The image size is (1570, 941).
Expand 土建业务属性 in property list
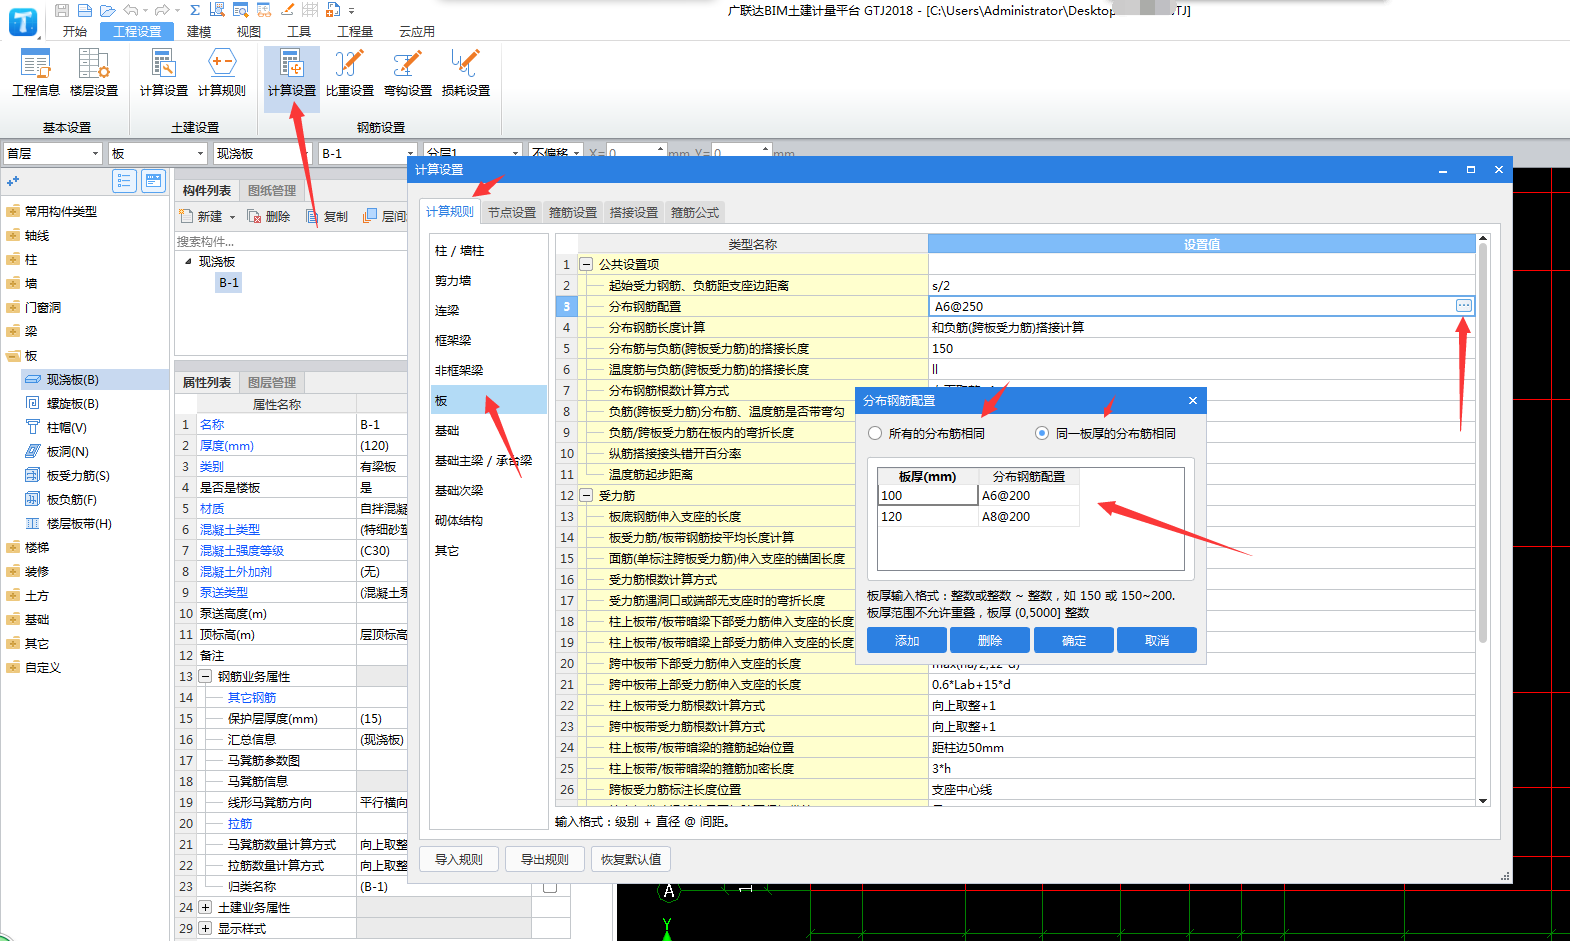(205, 907)
